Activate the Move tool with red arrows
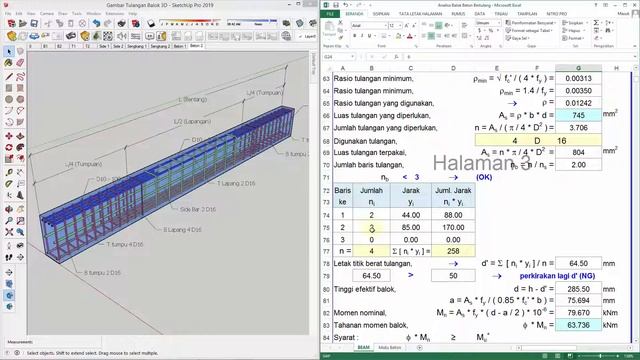The image size is (640, 360). pos(9,136)
